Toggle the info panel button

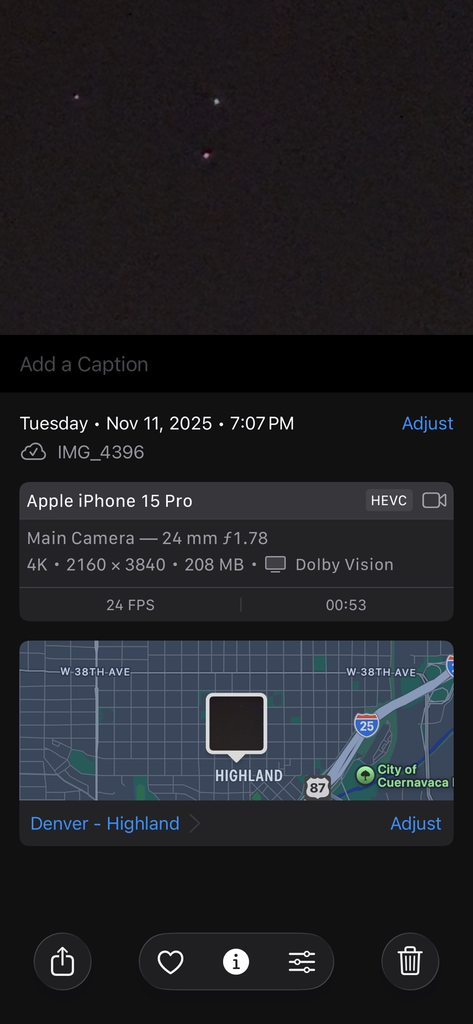tap(236, 961)
